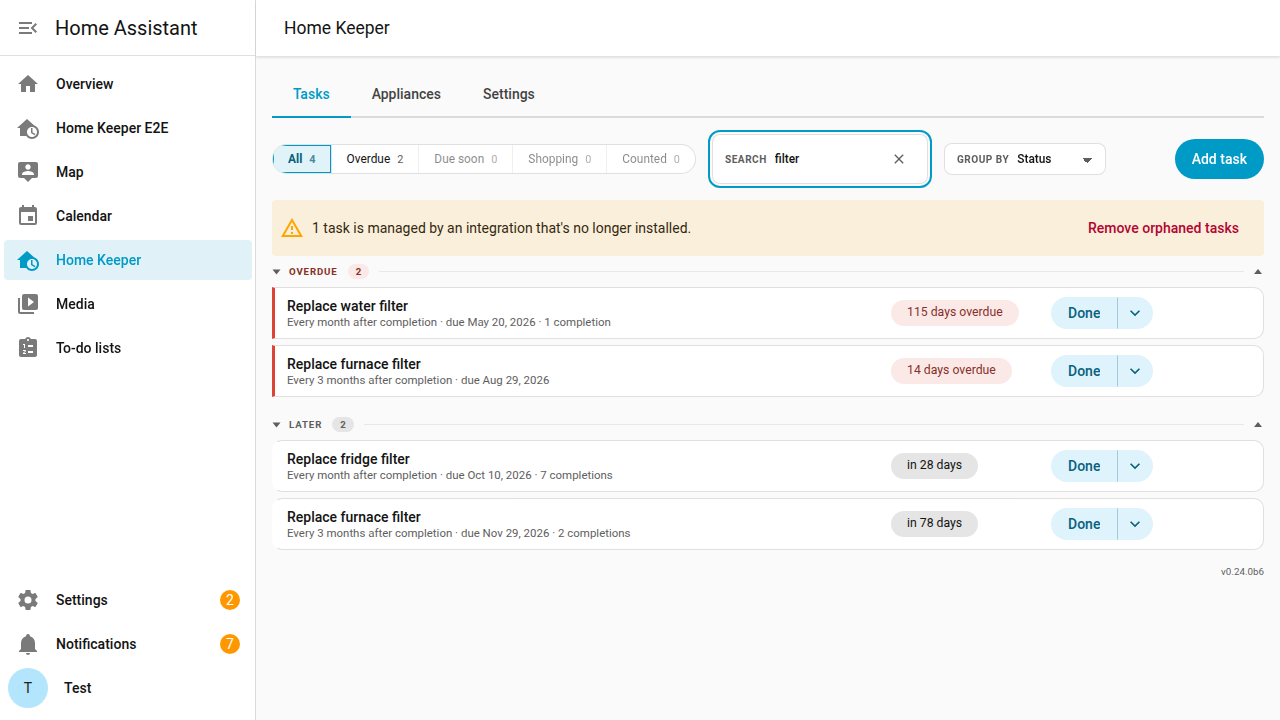Mark Replace water filter as Done
Viewport: 1280px width, 720px height.
click(x=1084, y=313)
